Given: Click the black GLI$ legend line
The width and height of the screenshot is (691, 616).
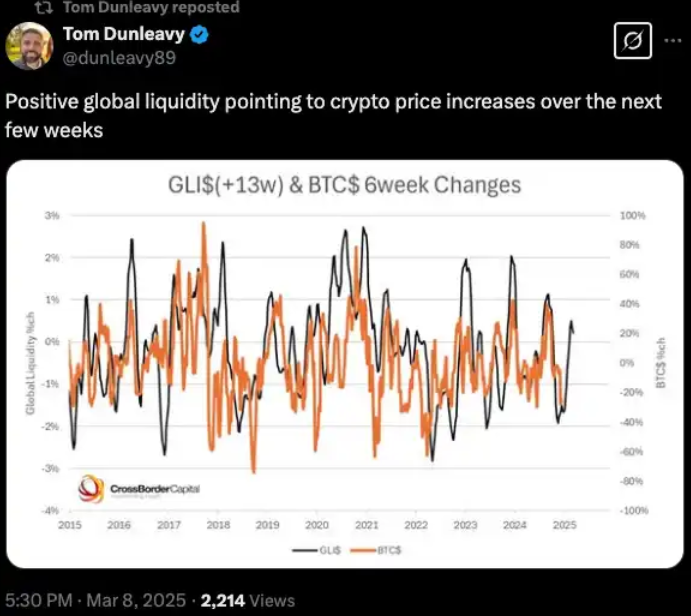Looking at the screenshot, I should (305, 550).
